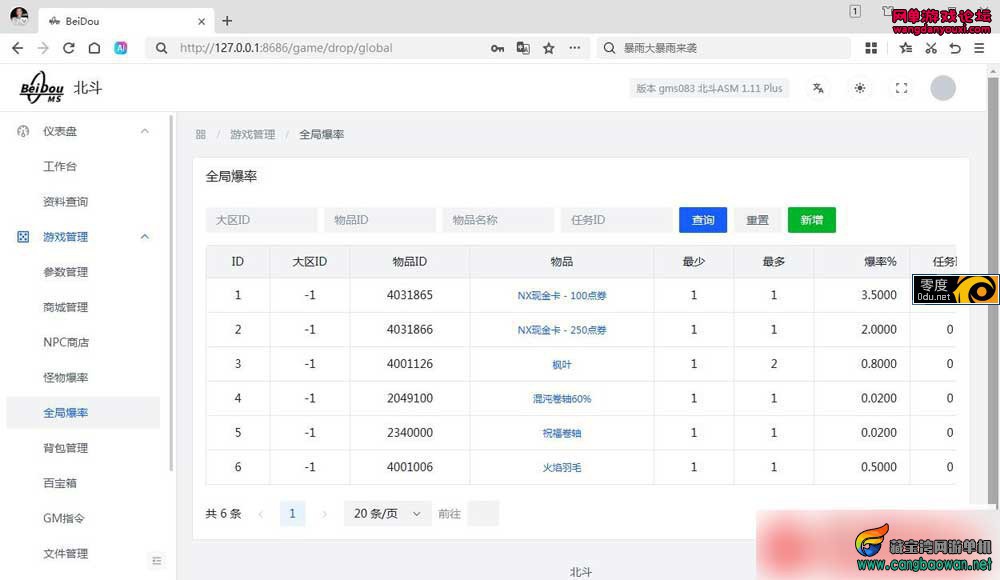Image resolution: width=1000 pixels, height=580 pixels.
Task: Click the sidebar vertical scrollbar
Action: click(171, 294)
